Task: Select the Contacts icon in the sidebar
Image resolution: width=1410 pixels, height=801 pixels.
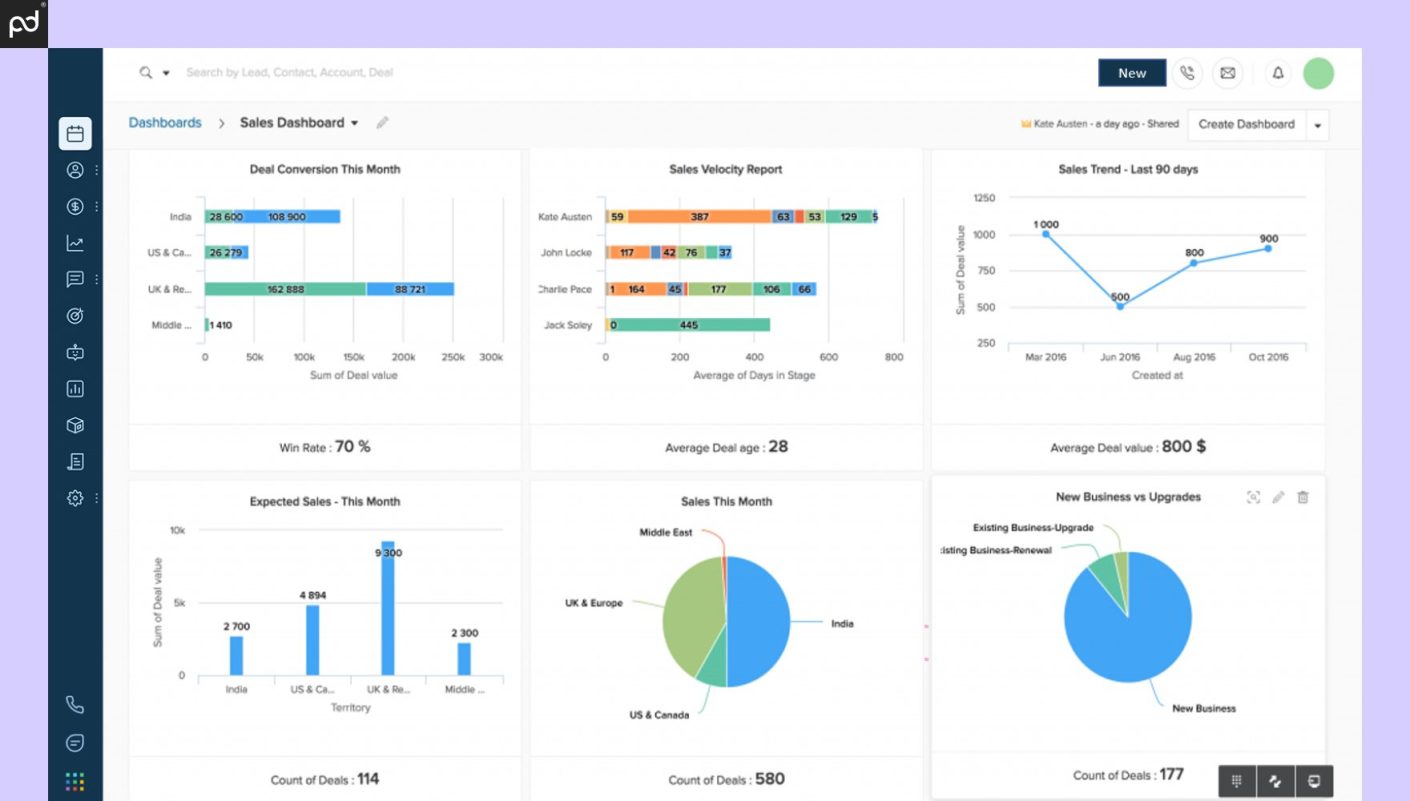Action: coord(75,170)
